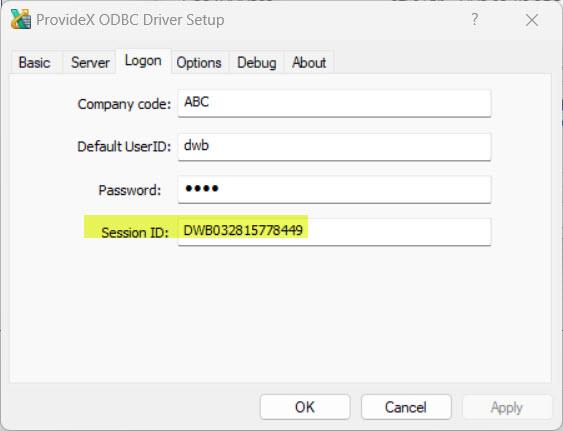Open the Debug tab
Screen dimensions: 563x431
(x=257, y=62)
